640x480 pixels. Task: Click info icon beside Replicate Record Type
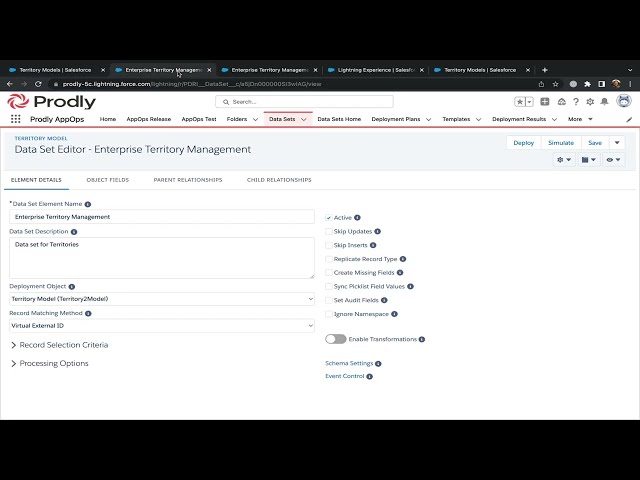pyautogui.click(x=403, y=259)
